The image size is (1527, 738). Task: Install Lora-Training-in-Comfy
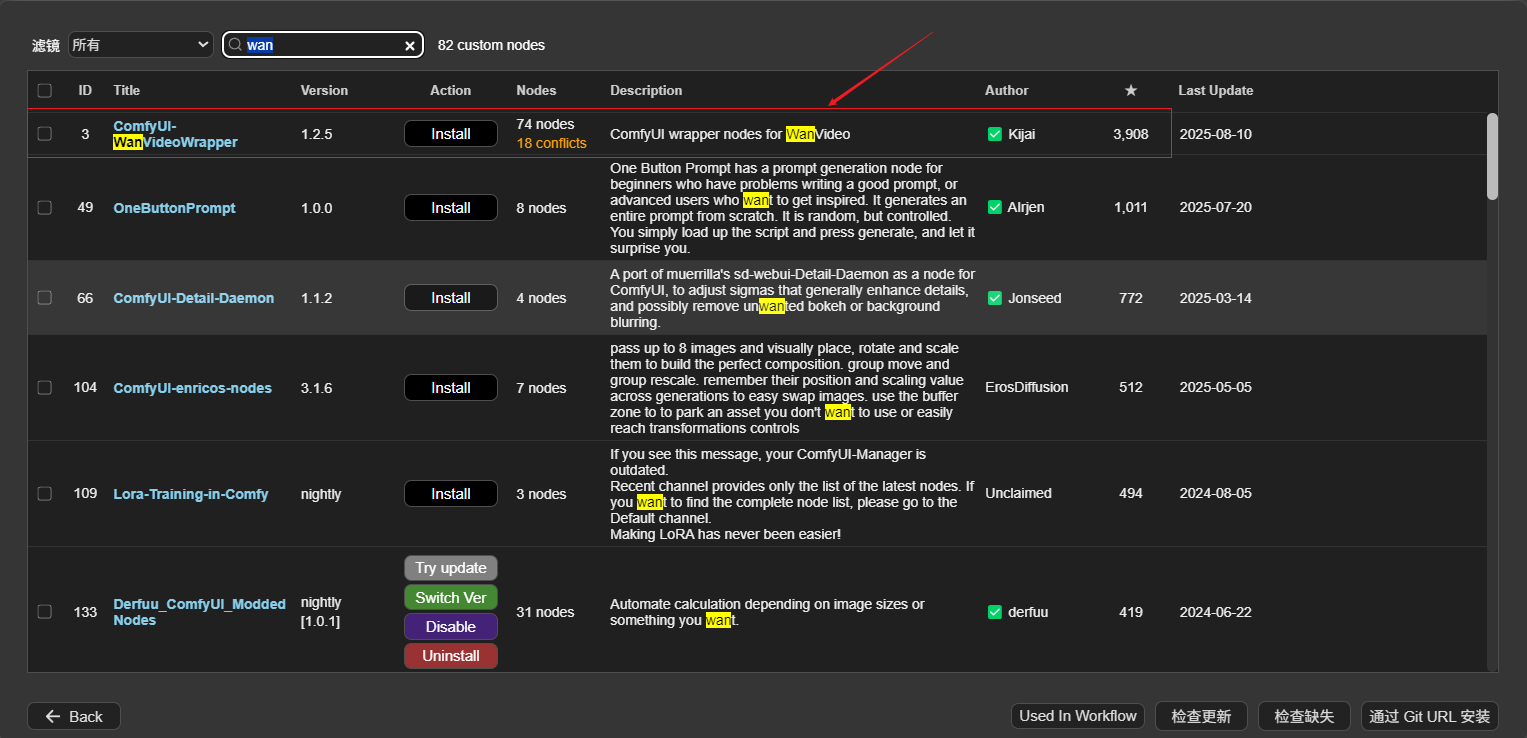pos(451,494)
